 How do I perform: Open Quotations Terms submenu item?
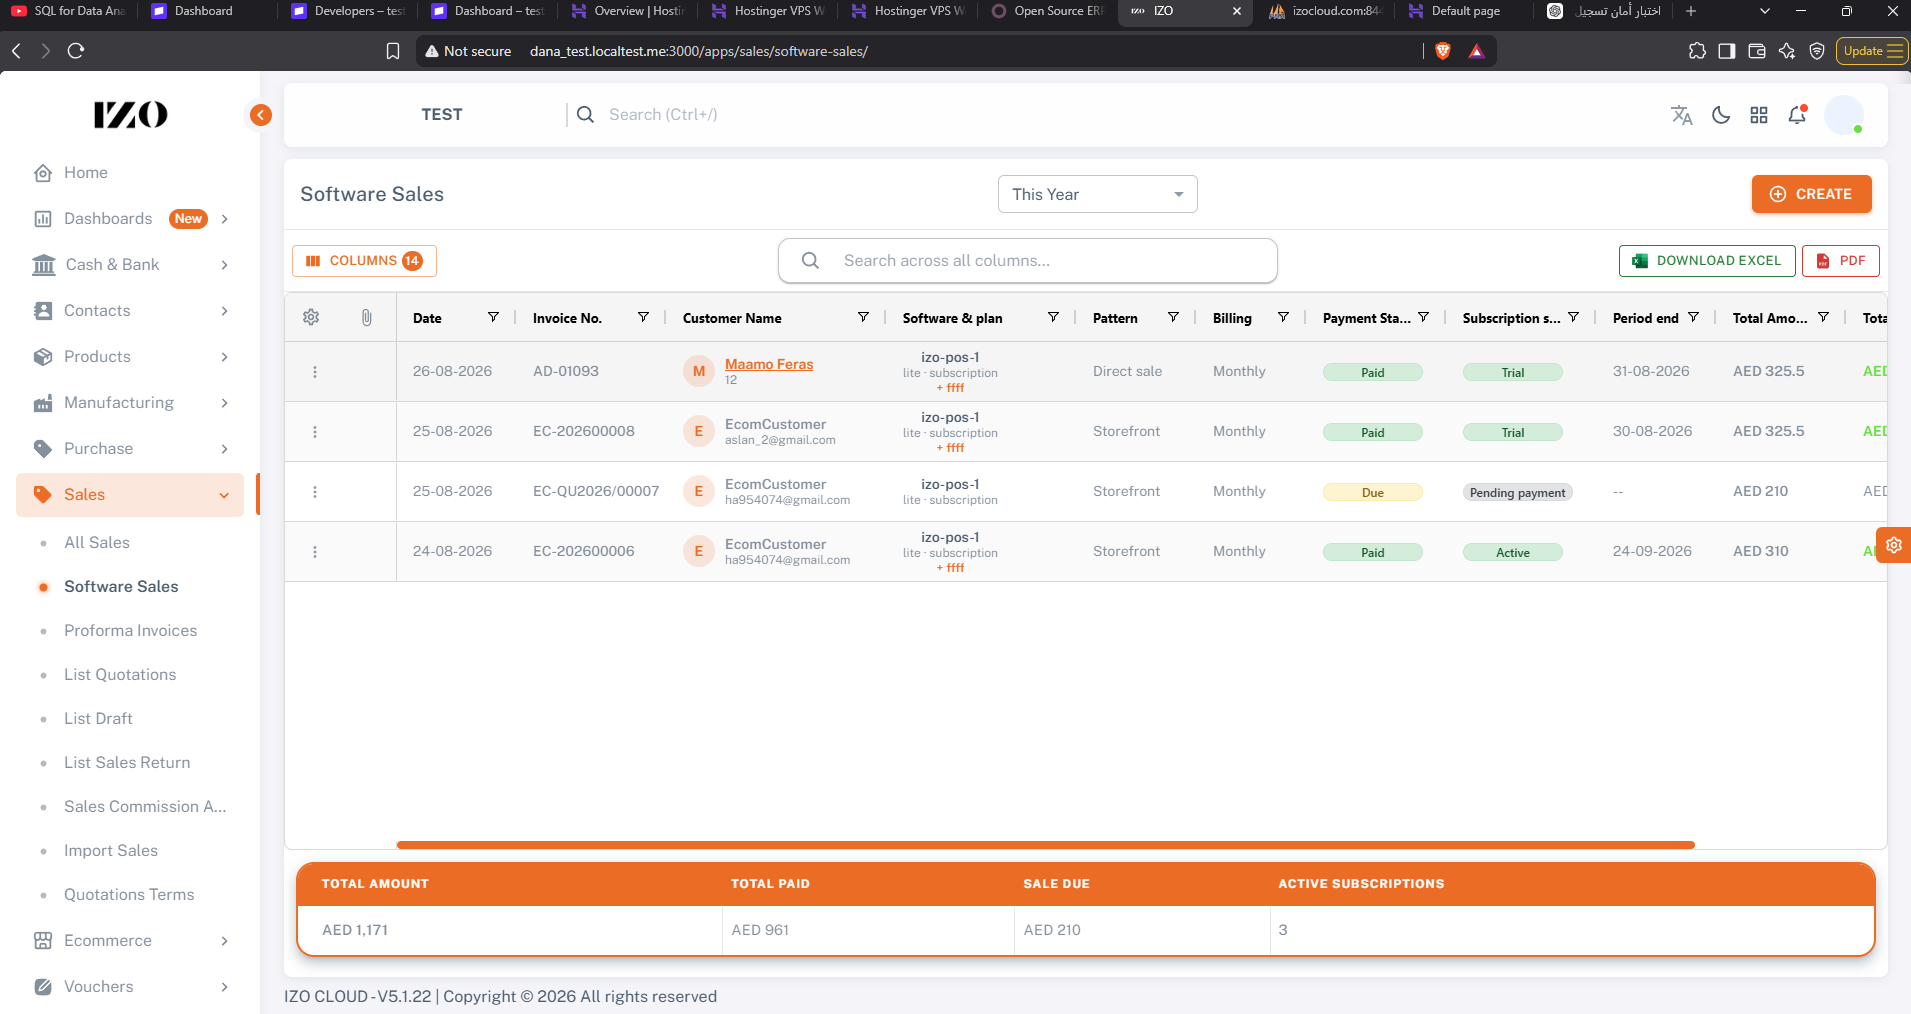tap(130, 894)
